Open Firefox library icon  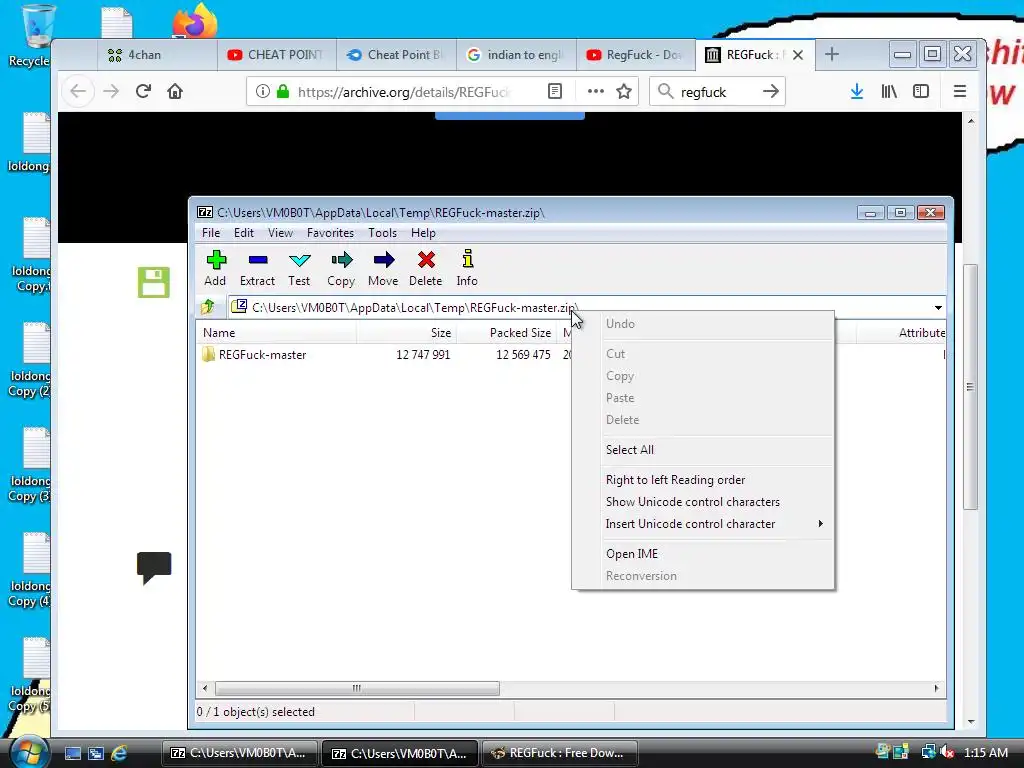click(x=889, y=91)
